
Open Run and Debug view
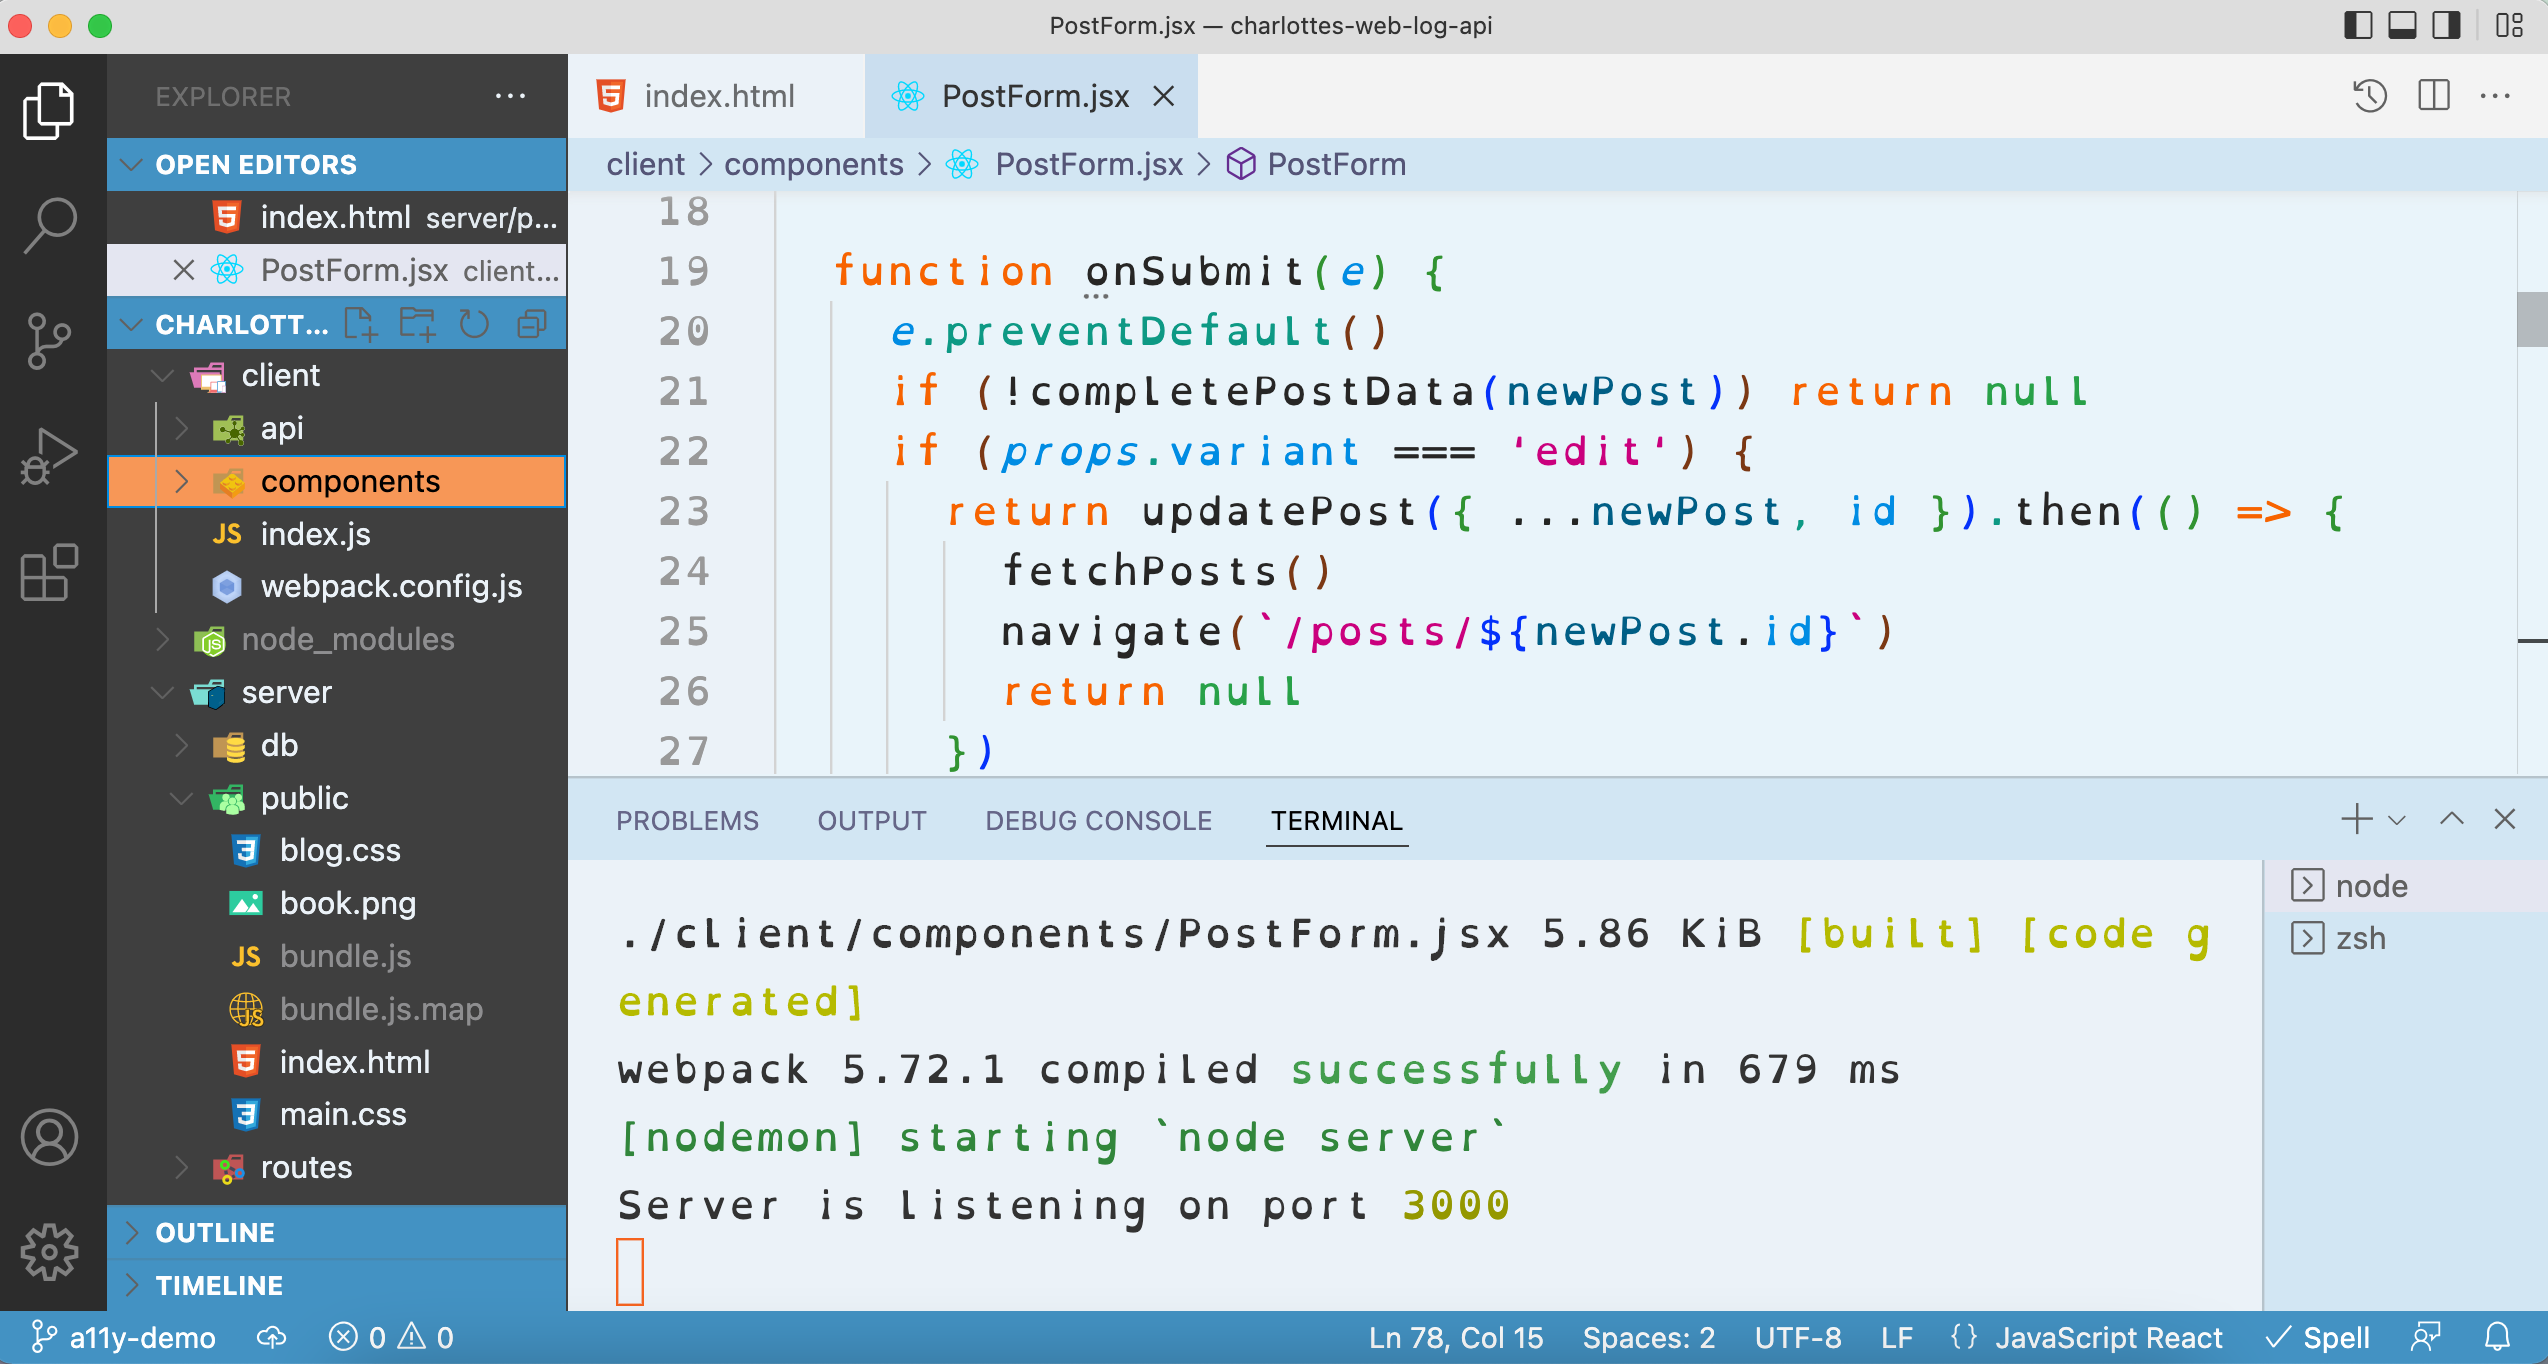pos(50,456)
